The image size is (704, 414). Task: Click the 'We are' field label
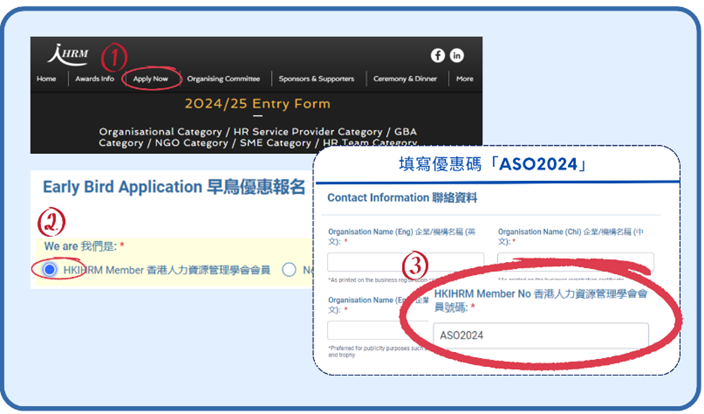[x=84, y=246]
